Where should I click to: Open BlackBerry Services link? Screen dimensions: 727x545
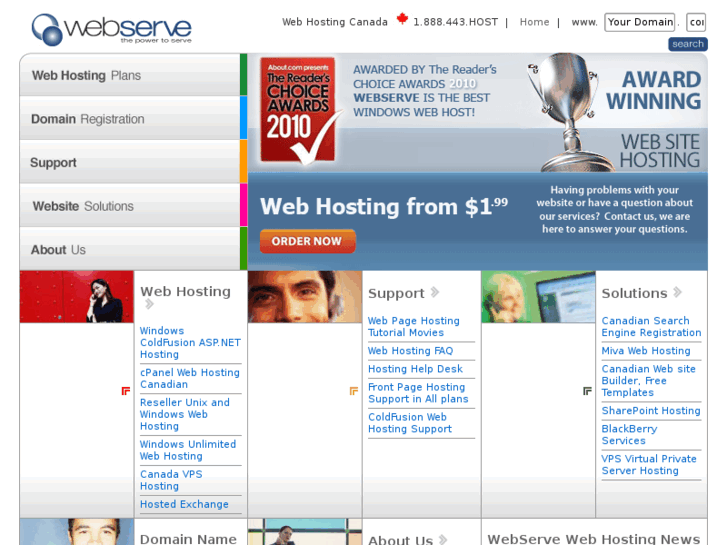[x=629, y=435]
